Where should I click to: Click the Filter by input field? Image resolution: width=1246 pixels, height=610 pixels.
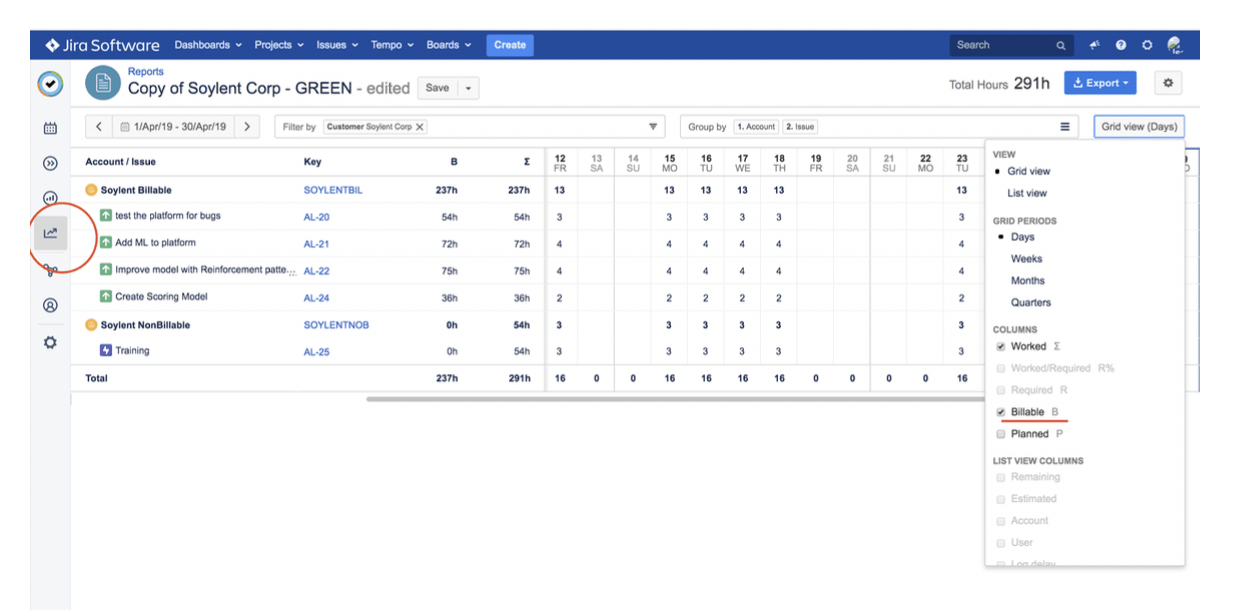coord(470,127)
